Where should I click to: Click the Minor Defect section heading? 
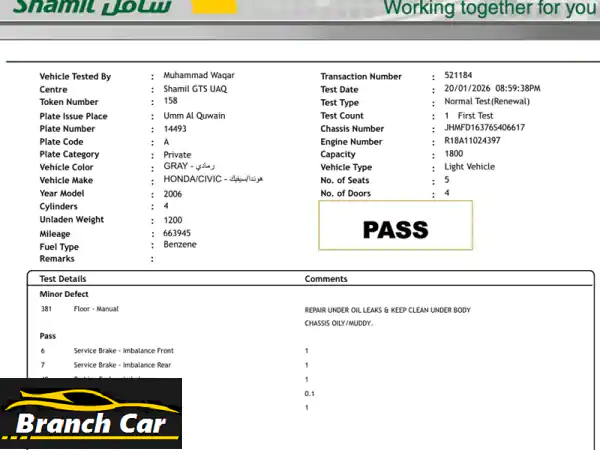tap(64, 295)
